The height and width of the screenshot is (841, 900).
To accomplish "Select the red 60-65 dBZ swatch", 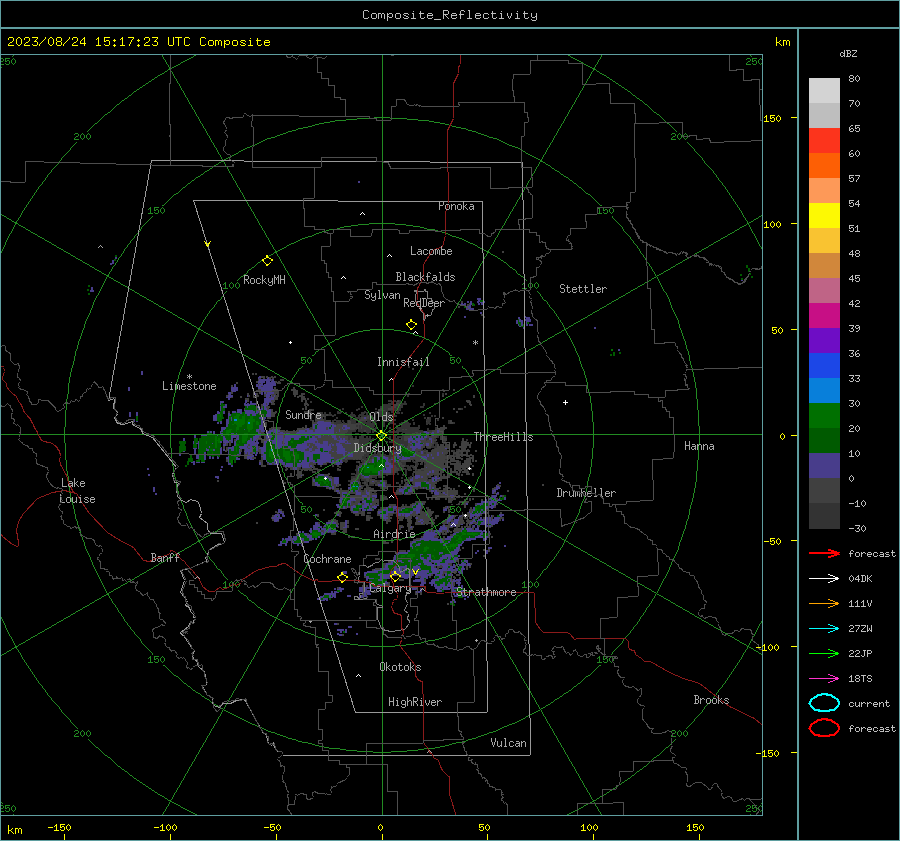I will click(x=824, y=141).
